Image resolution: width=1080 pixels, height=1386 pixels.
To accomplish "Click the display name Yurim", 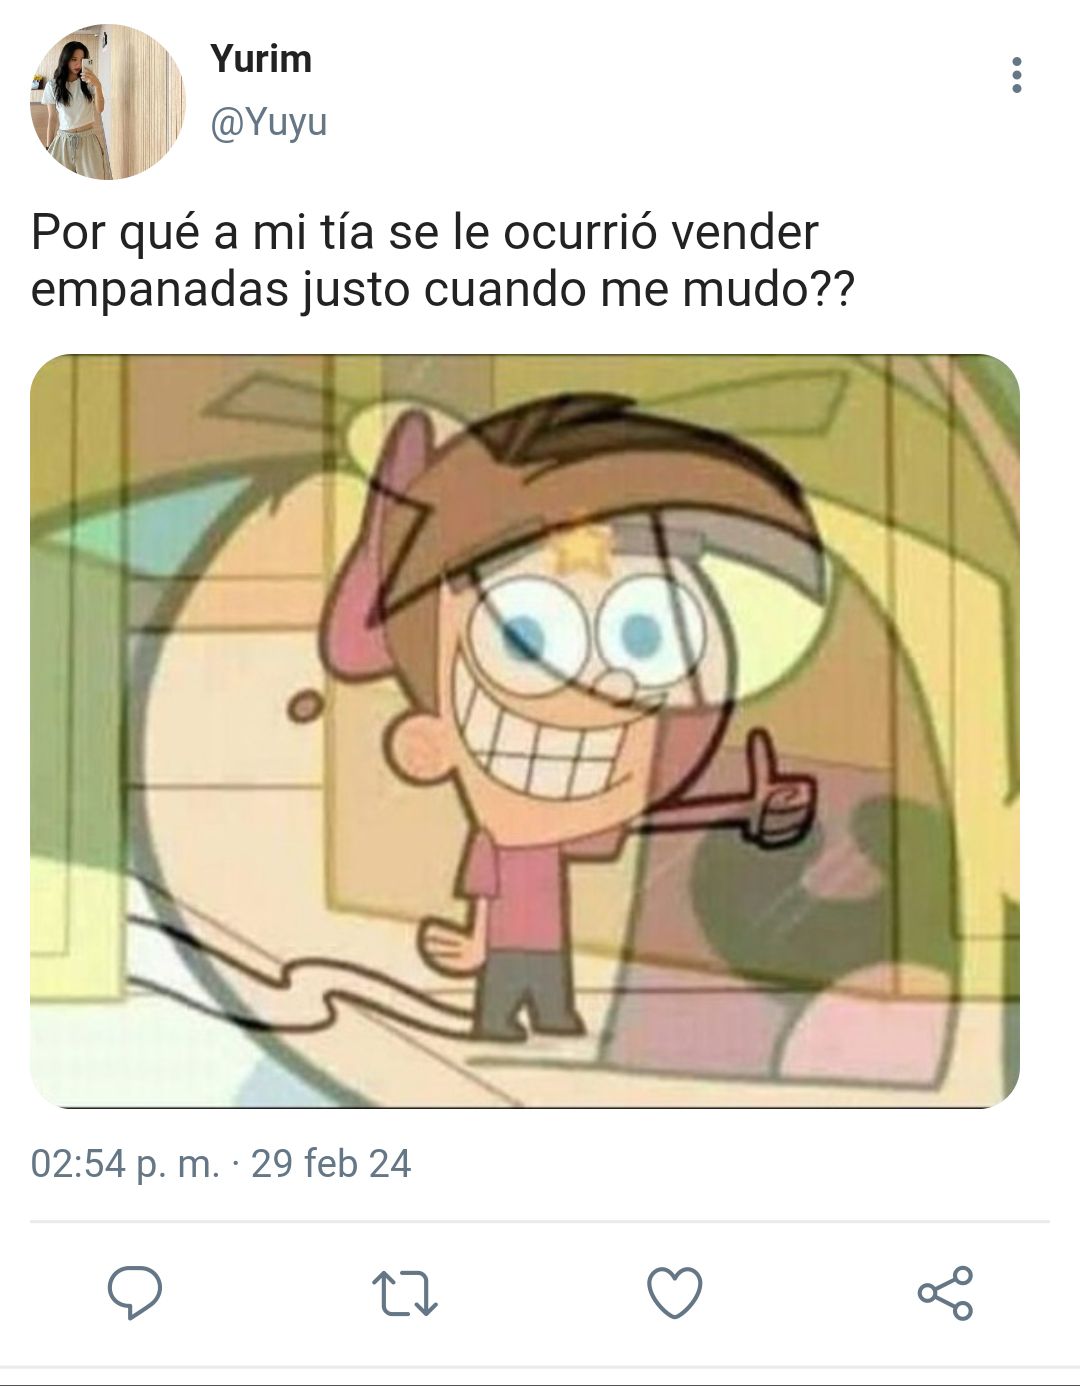I will tap(261, 59).
